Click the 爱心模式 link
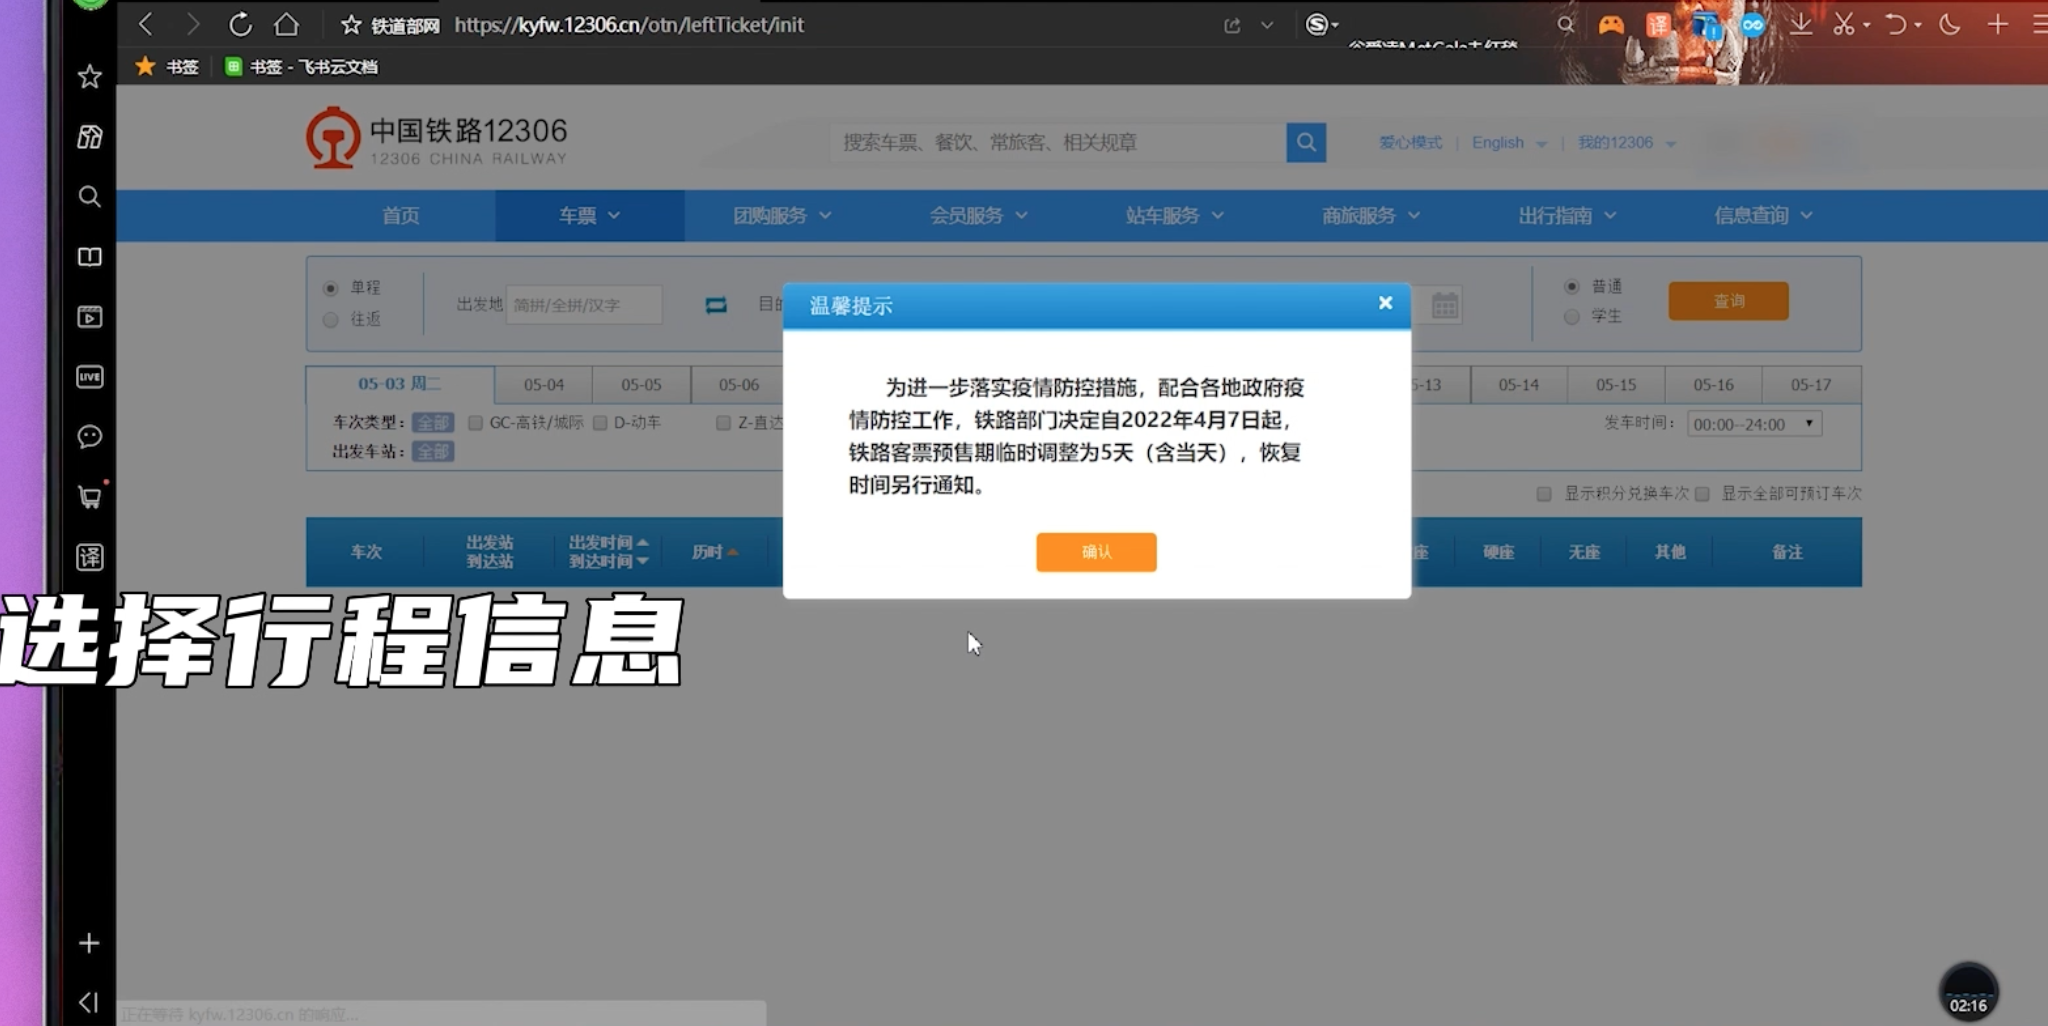Viewport: 2048px width, 1026px height. (1410, 142)
